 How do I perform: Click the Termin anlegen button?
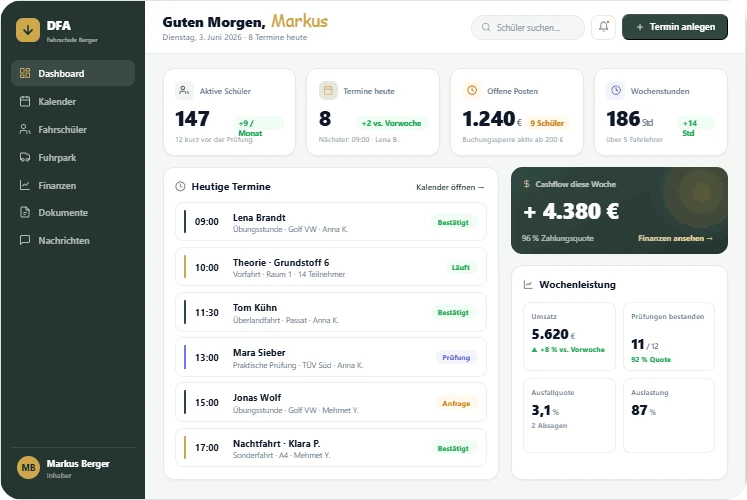point(675,27)
